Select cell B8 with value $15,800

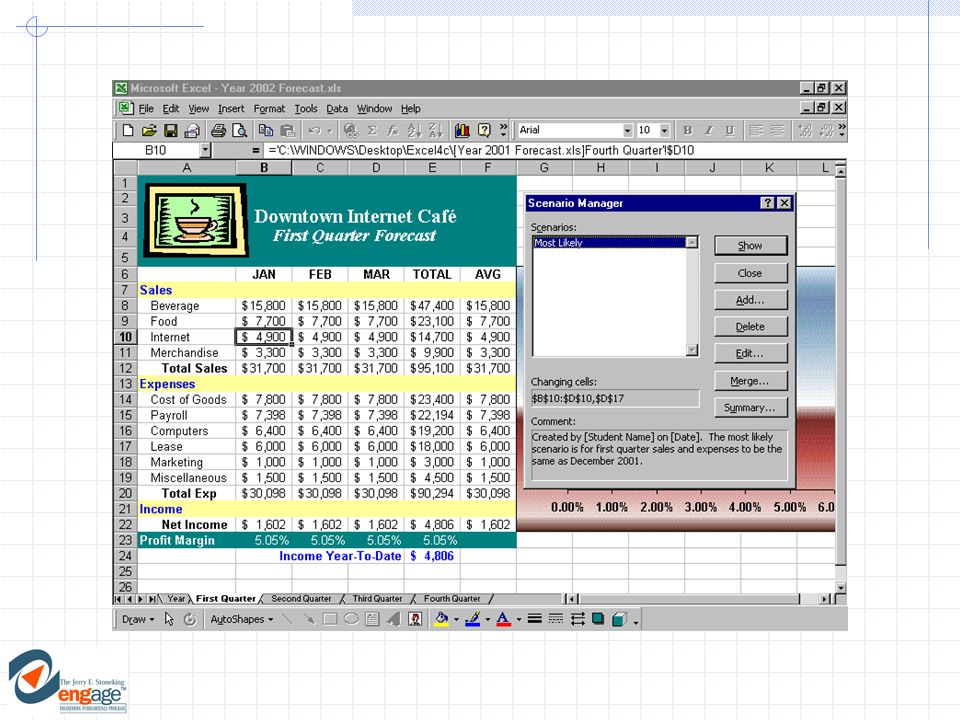(x=264, y=306)
